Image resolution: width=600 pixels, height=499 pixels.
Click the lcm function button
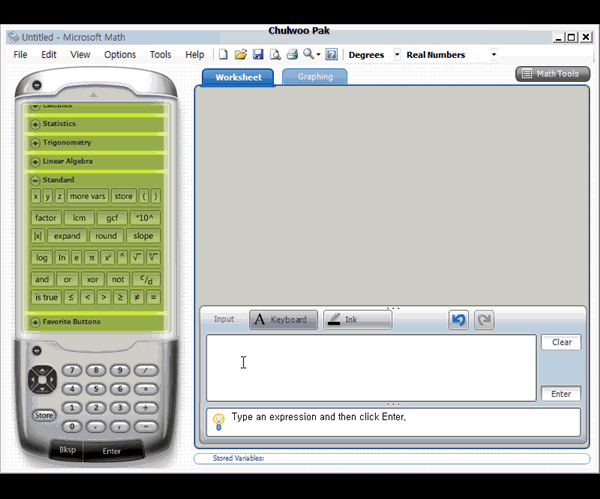79,218
